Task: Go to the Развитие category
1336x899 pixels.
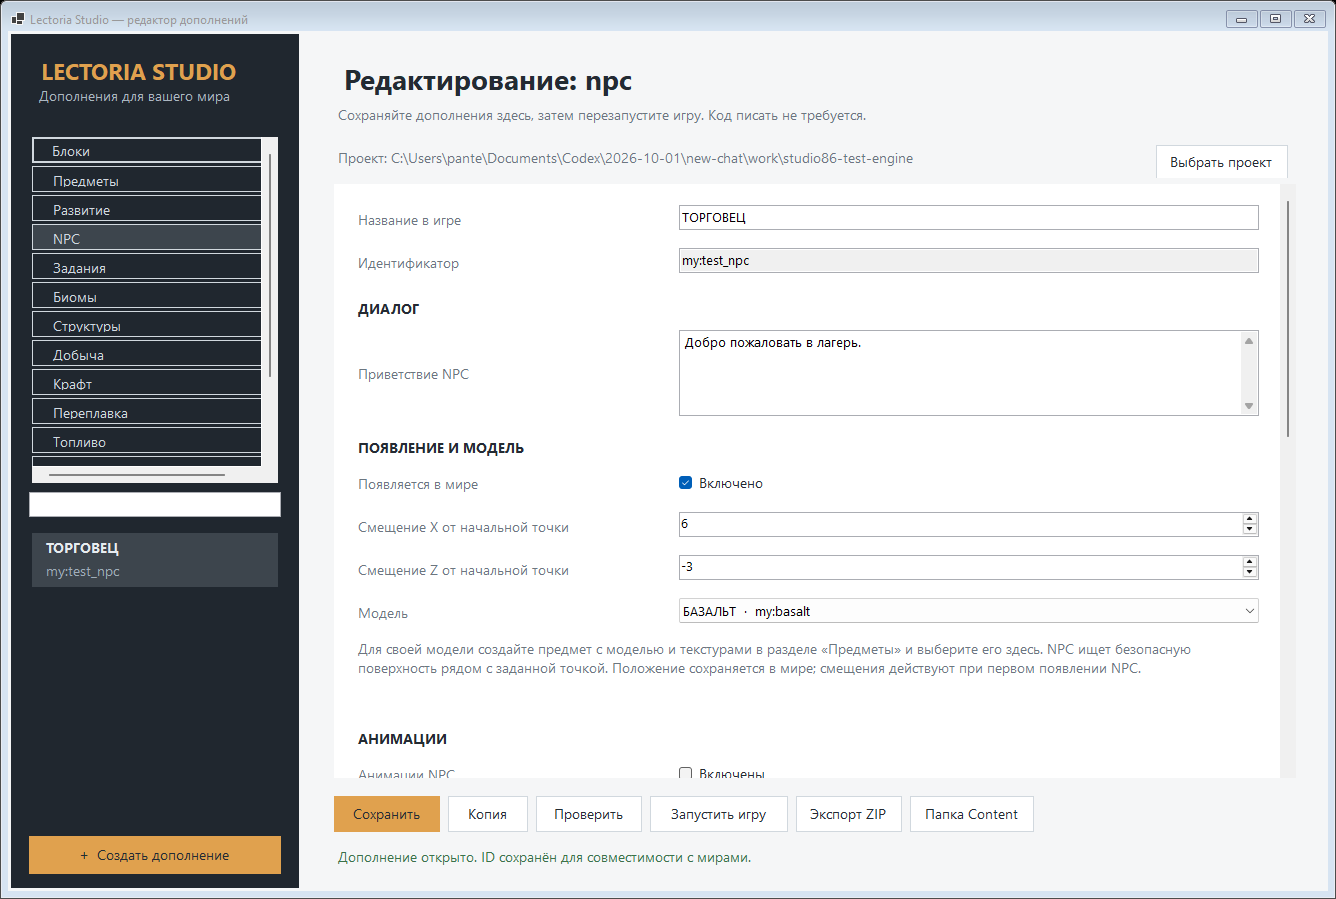Action: click(x=147, y=209)
